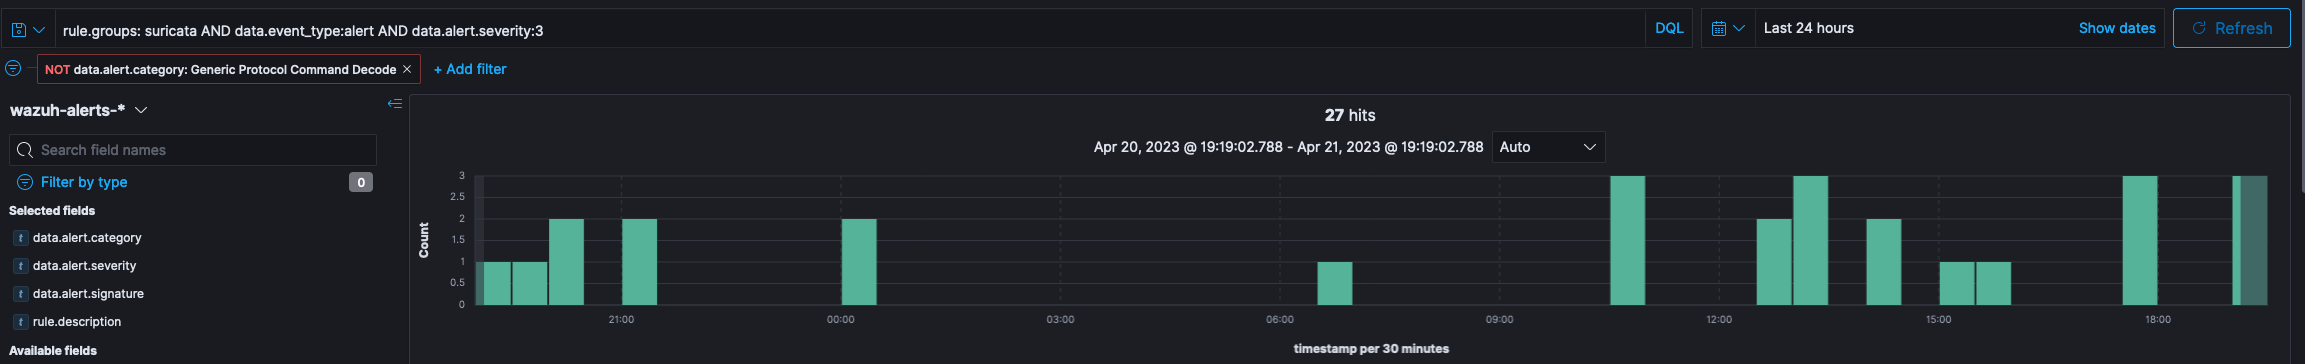2305x364 pixels.
Task: Open the Auto interval dropdown
Action: click(x=1548, y=147)
